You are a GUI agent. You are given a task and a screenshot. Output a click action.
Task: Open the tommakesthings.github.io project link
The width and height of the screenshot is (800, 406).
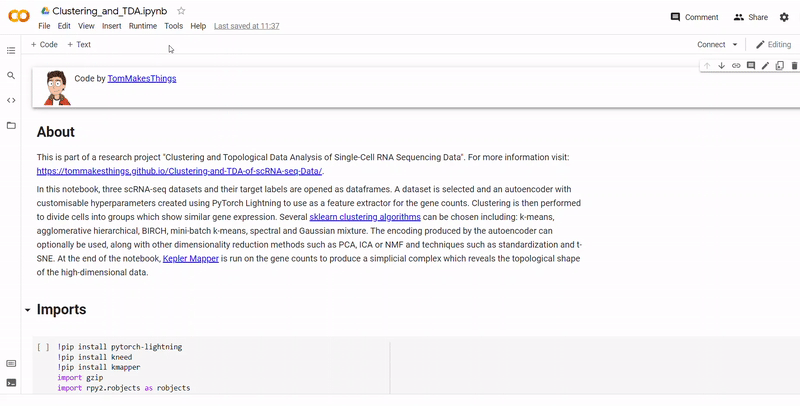click(179, 171)
